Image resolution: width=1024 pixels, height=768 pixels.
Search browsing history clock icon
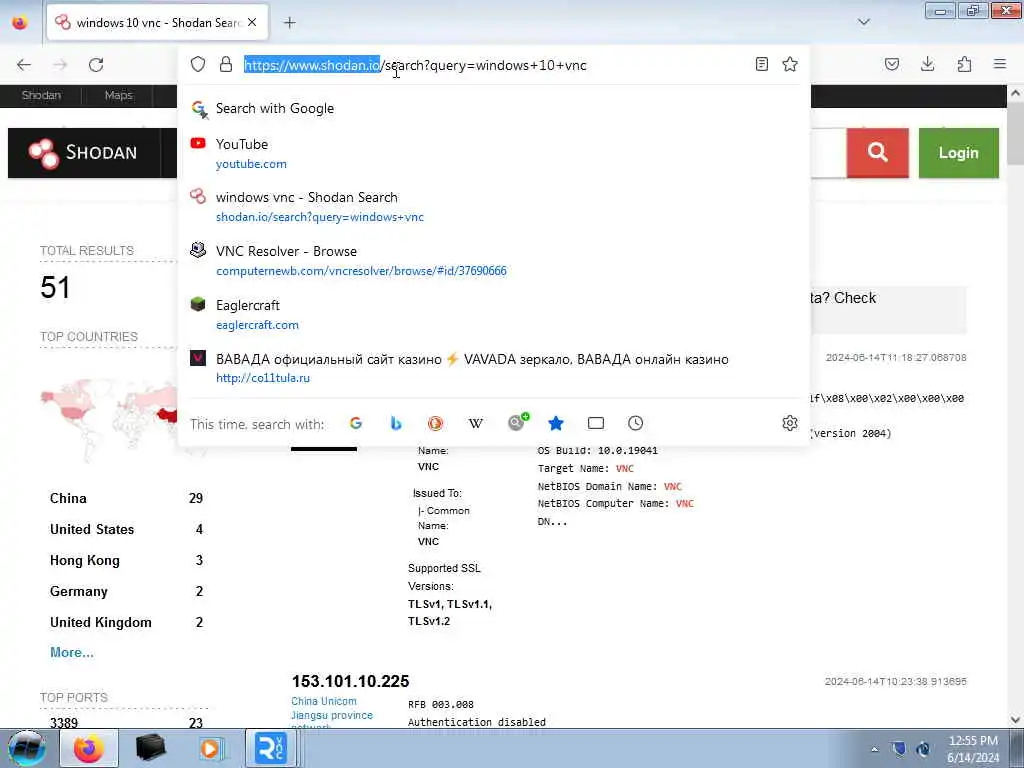click(635, 423)
